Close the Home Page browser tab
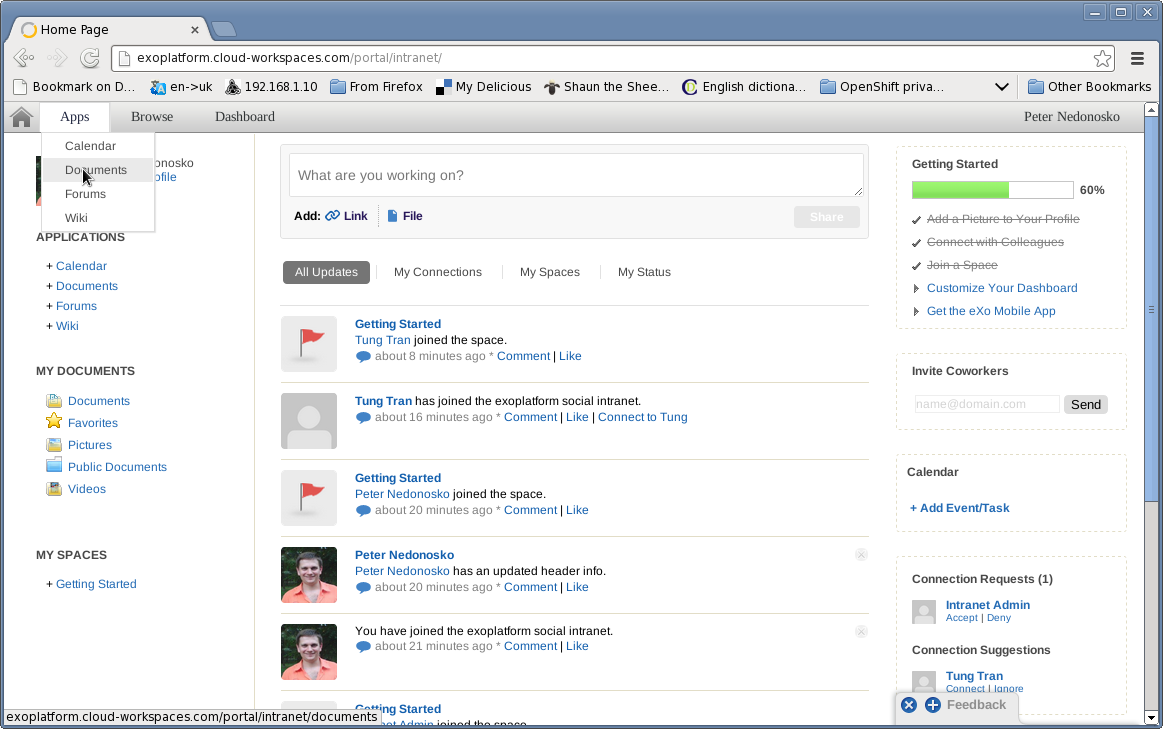The height and width of the screenshot is (729, 1163). [x=194, y=30]
